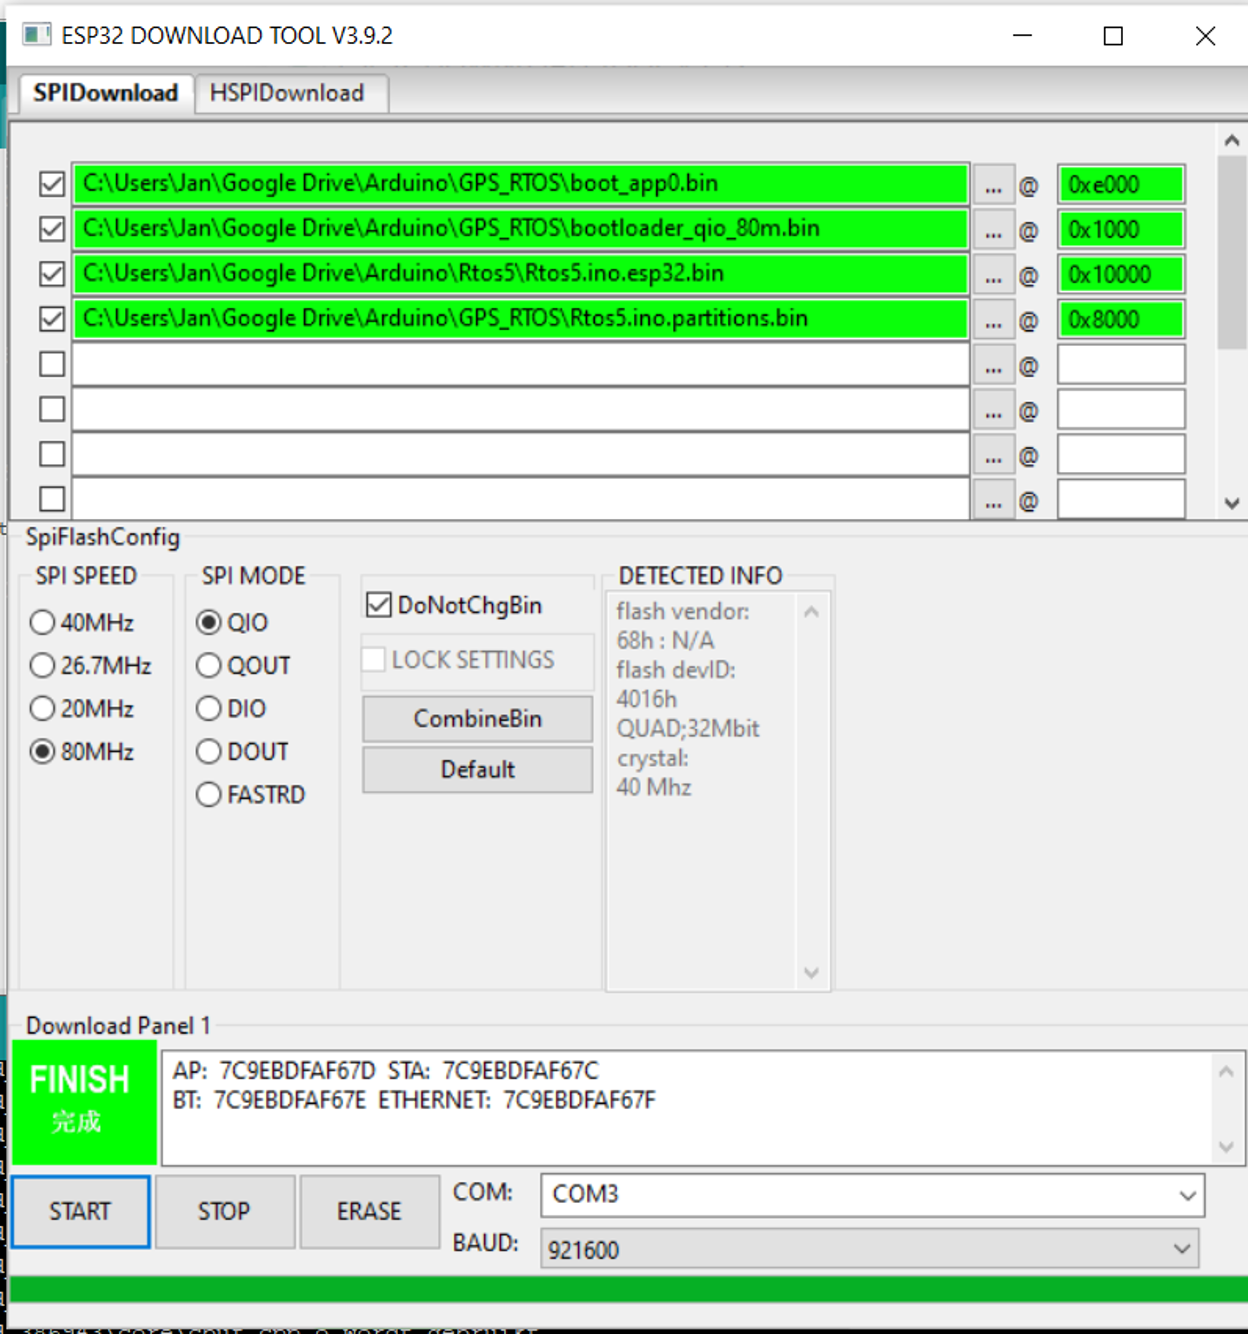The height and width of the screenshot is (1334, 1248).
Task: Open file browser for Rtos5.ino.esp32.bin row
Action: point(993,275)
